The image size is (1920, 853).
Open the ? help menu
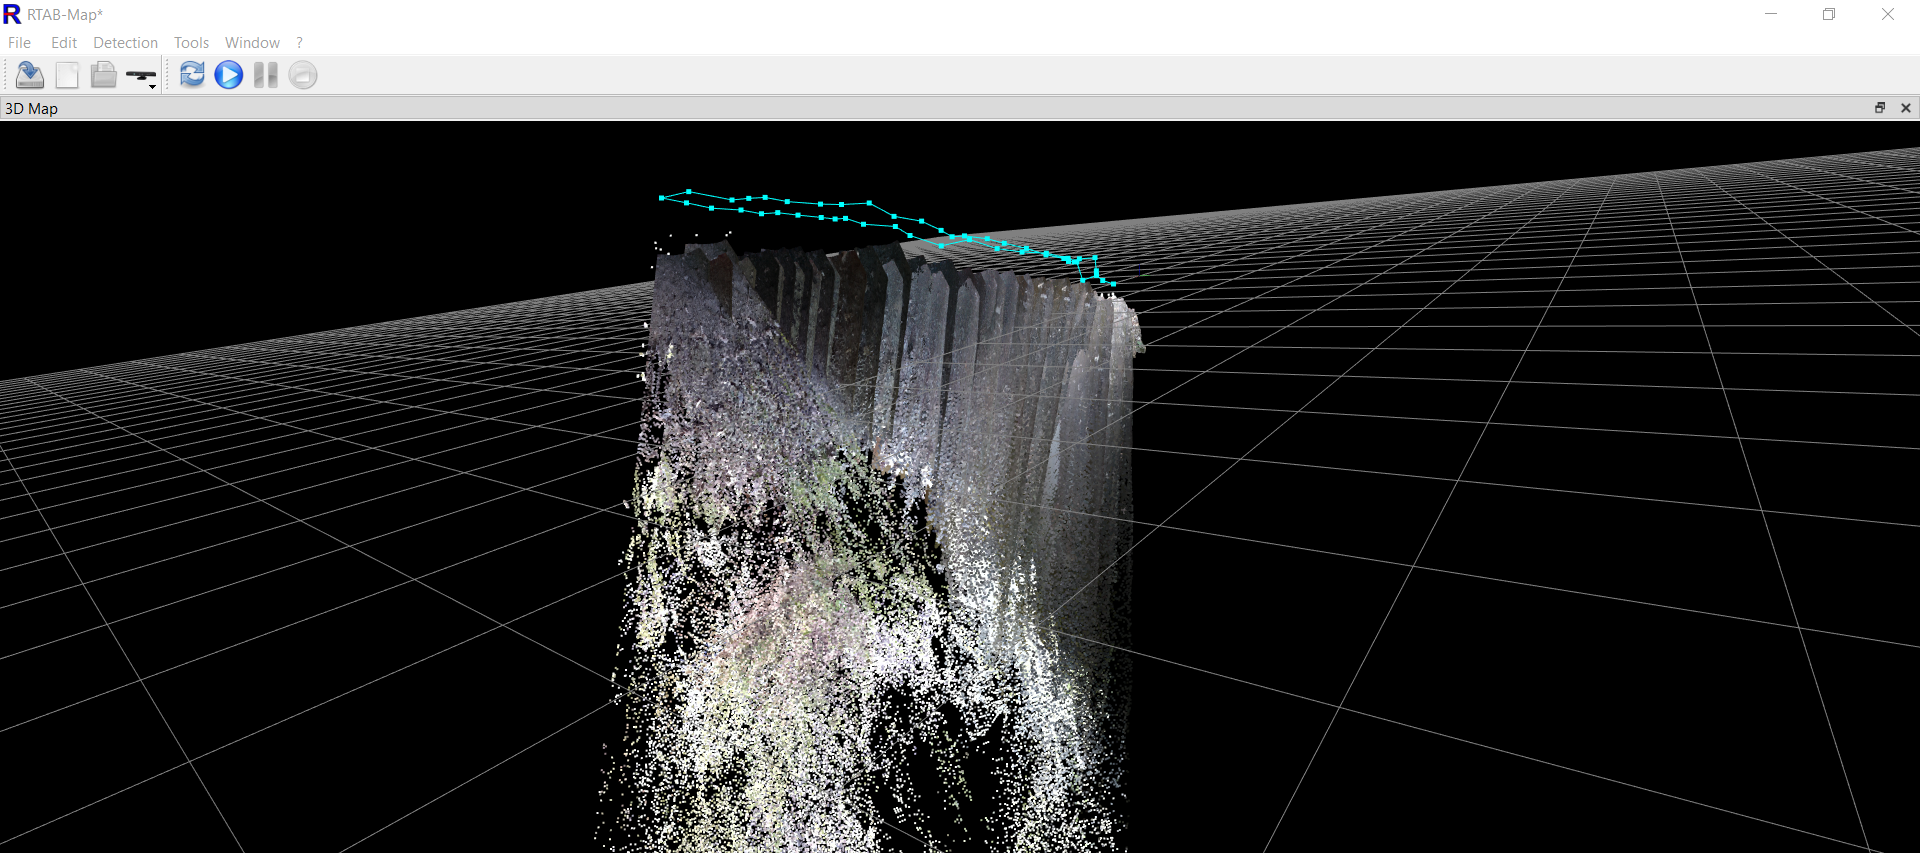(x=299, y=43)
